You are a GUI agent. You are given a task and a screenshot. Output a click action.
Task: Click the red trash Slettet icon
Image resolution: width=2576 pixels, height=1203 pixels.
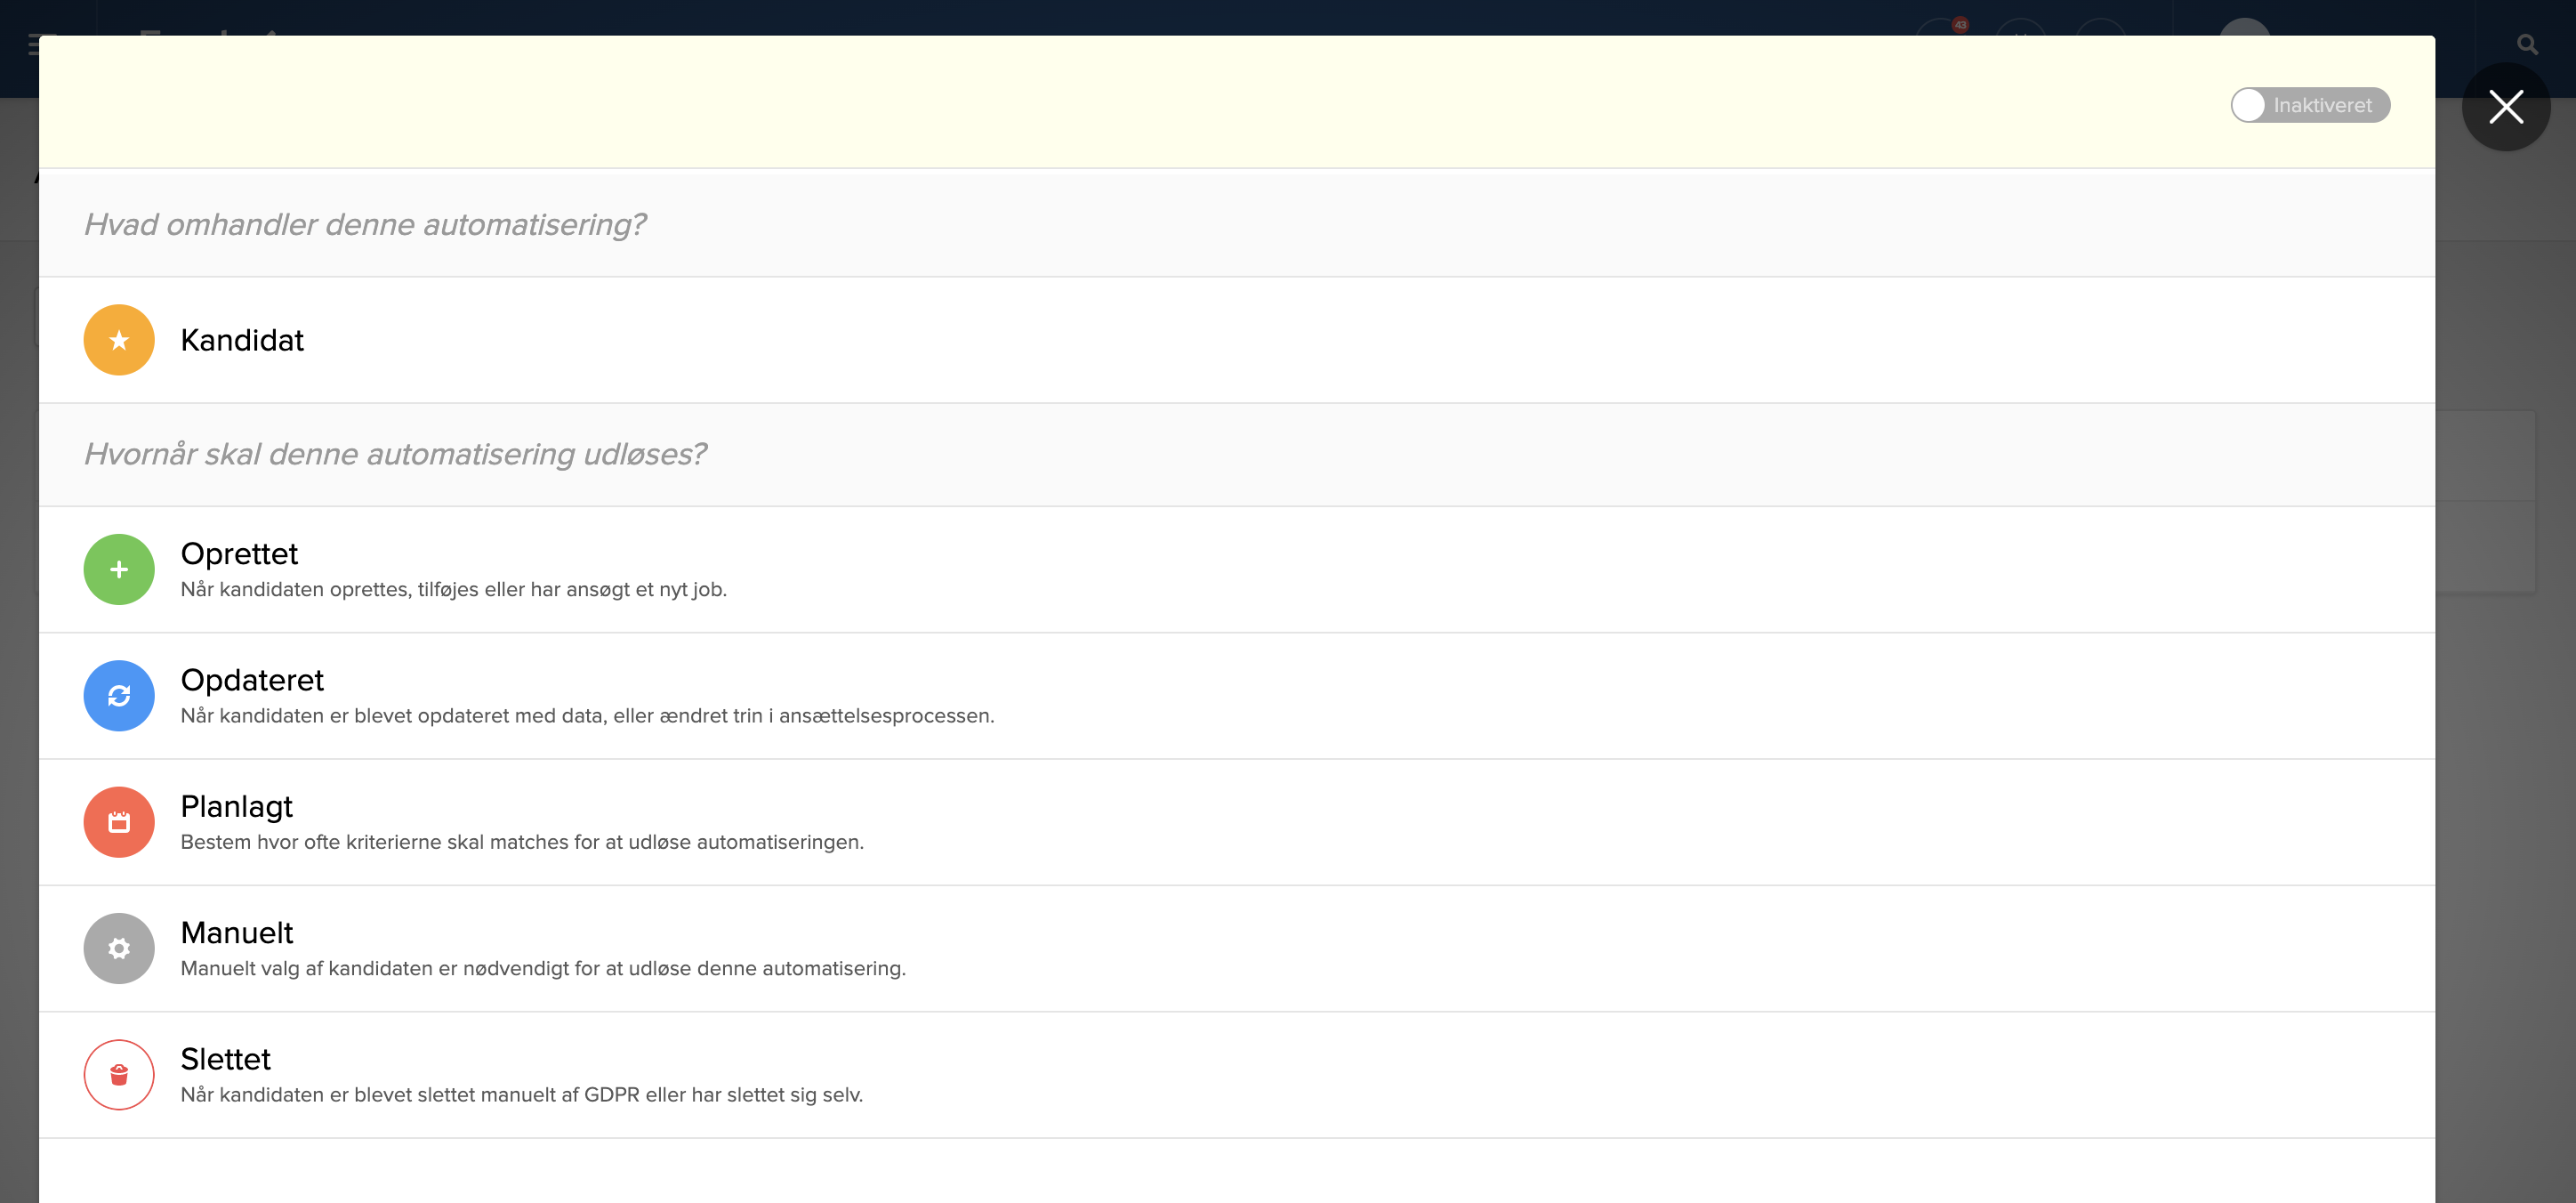click(119, 1075)
